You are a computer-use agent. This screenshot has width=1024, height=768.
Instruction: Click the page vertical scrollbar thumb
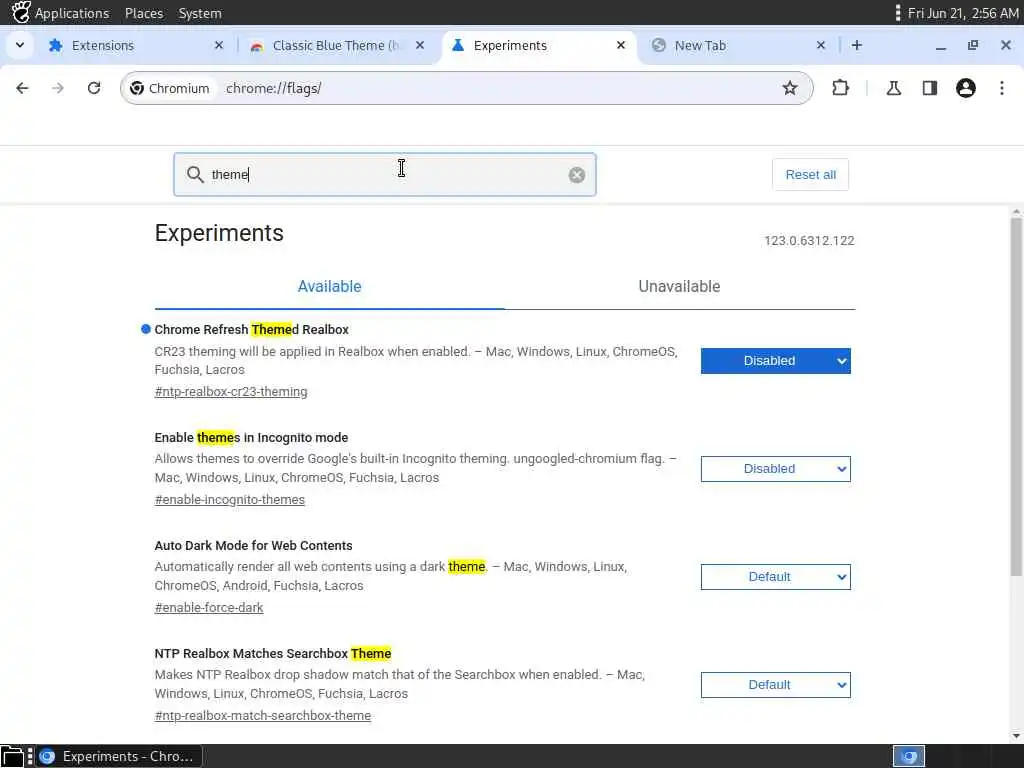[1016, 397]
